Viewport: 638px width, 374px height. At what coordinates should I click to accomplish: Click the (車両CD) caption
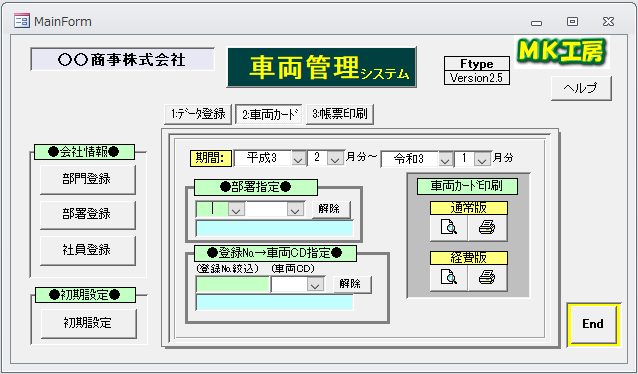[x=293, y=269]
